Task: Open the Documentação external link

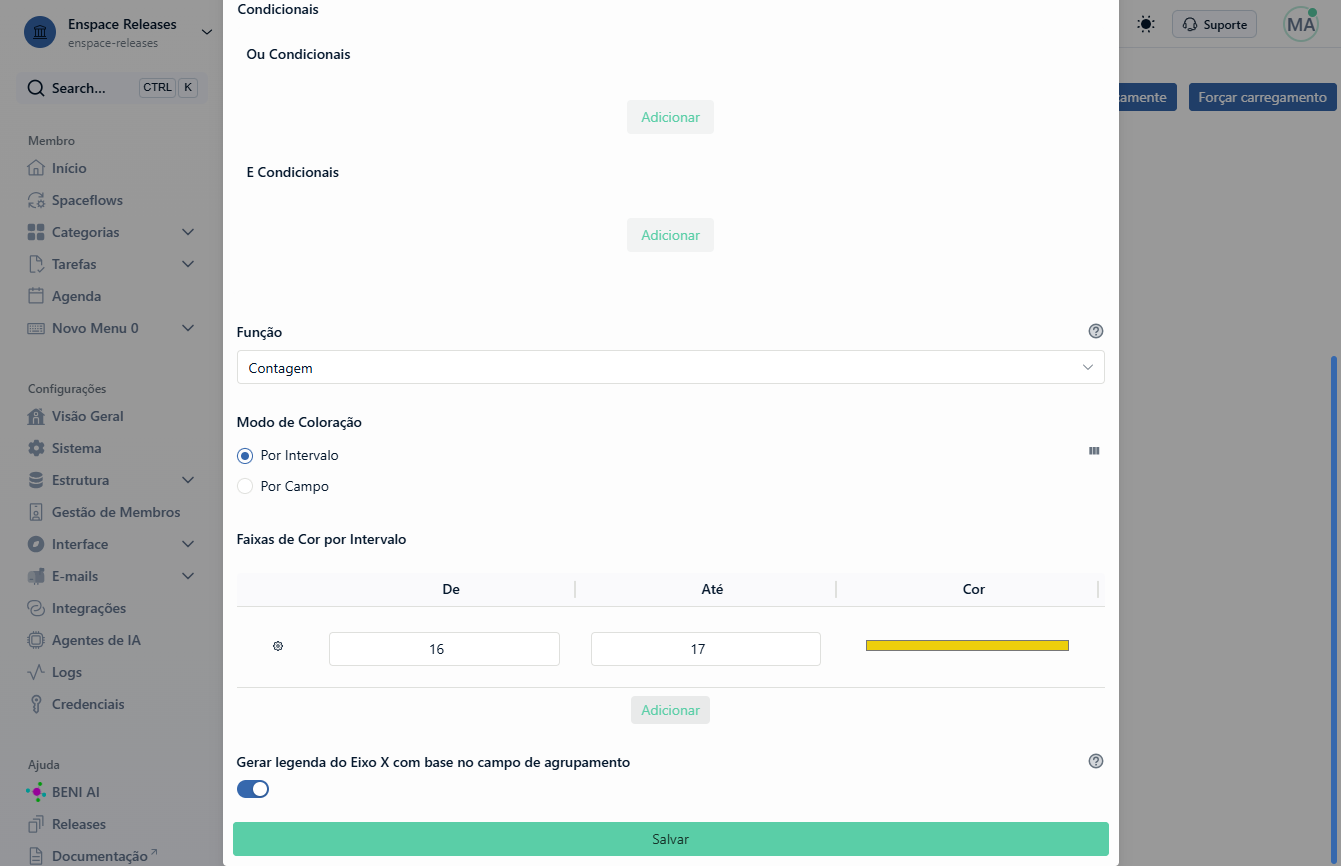Action: [104, 856]
